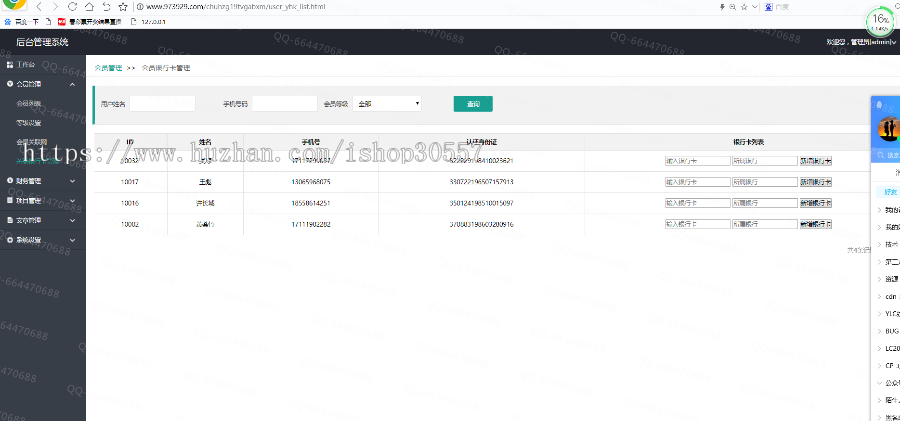Image resolution: width=900 pixels, height=421 pixels.
Task: Expand the CP group in QQ panel
Action: point(887,366)
